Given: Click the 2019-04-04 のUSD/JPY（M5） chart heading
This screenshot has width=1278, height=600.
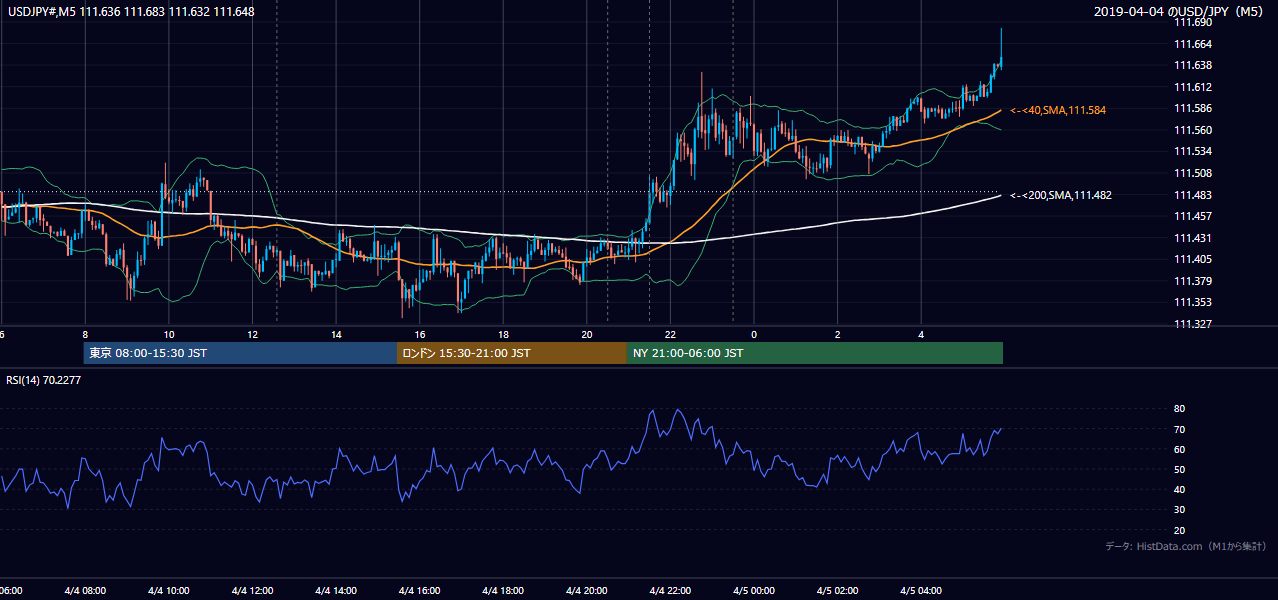Looking at the screenshot, I should (x=1180, y=12).
